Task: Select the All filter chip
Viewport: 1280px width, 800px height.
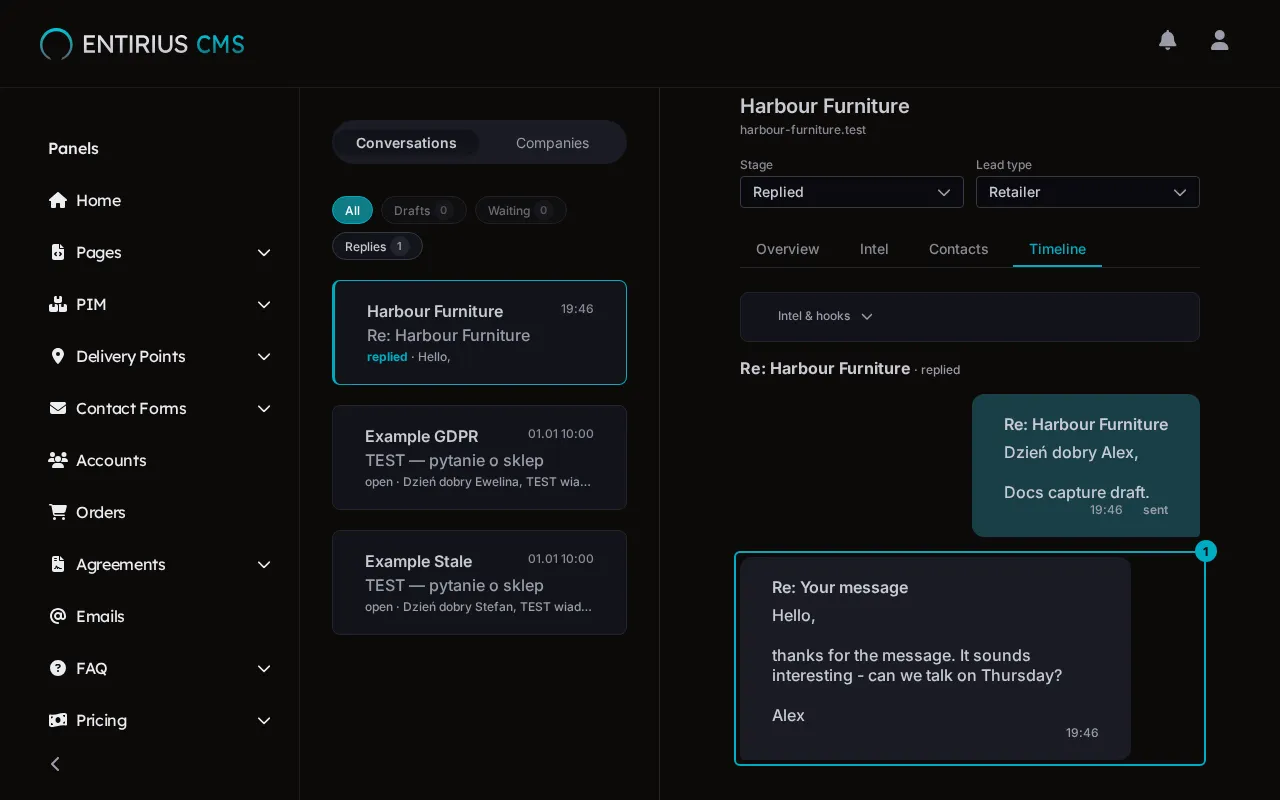Action: tap(352, 210)
